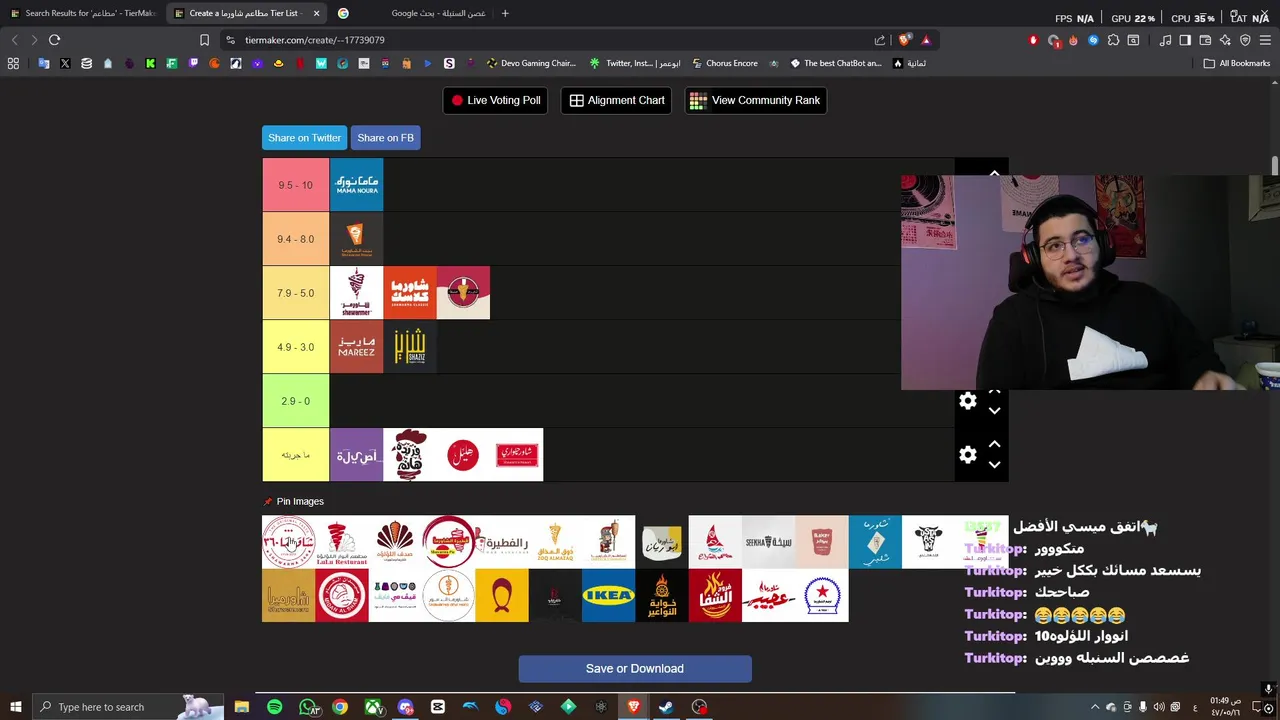Screen dimensions: 1280x720
Task: Open the Live Voting Poll
Action: (495, 100)
